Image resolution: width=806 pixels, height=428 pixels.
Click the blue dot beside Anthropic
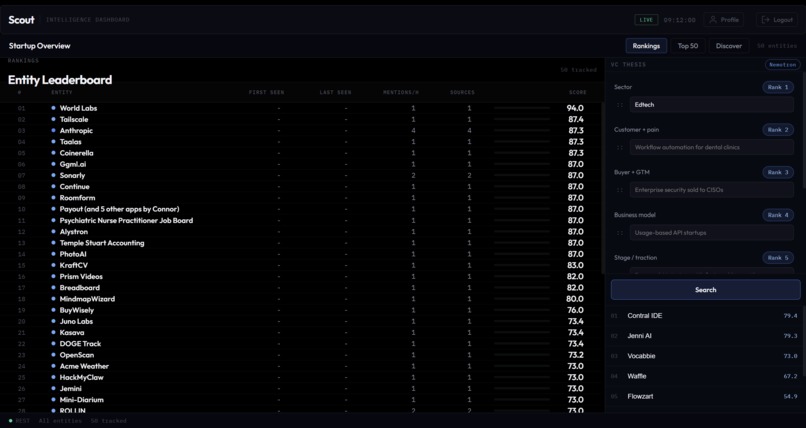[53, 131]
